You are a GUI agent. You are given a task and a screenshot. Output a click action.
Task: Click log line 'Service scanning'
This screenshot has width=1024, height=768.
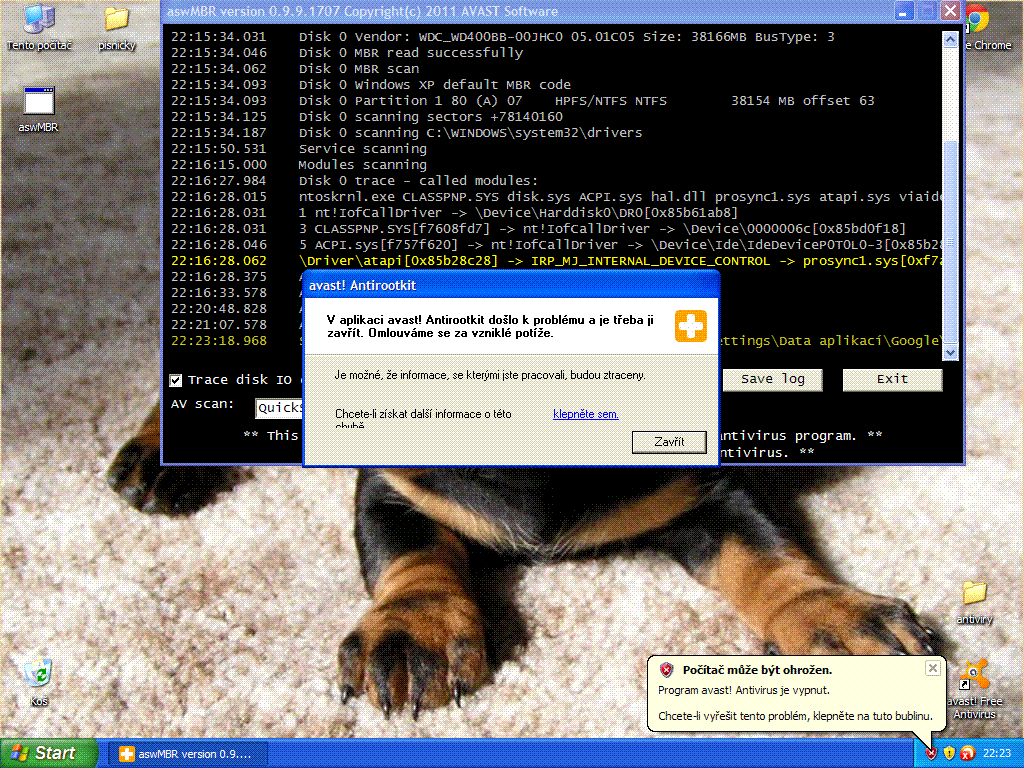pos(362,149)
